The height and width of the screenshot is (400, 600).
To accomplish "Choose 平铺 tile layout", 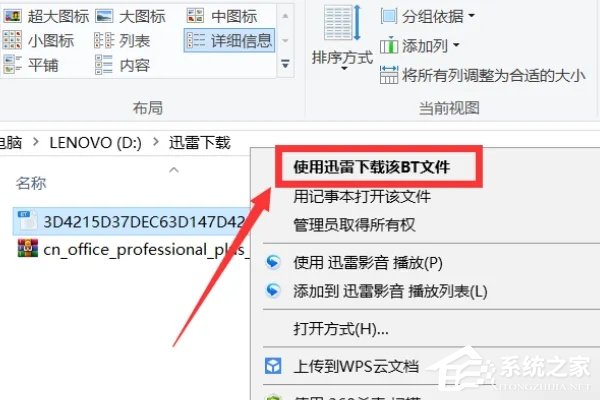I will 31,65.
